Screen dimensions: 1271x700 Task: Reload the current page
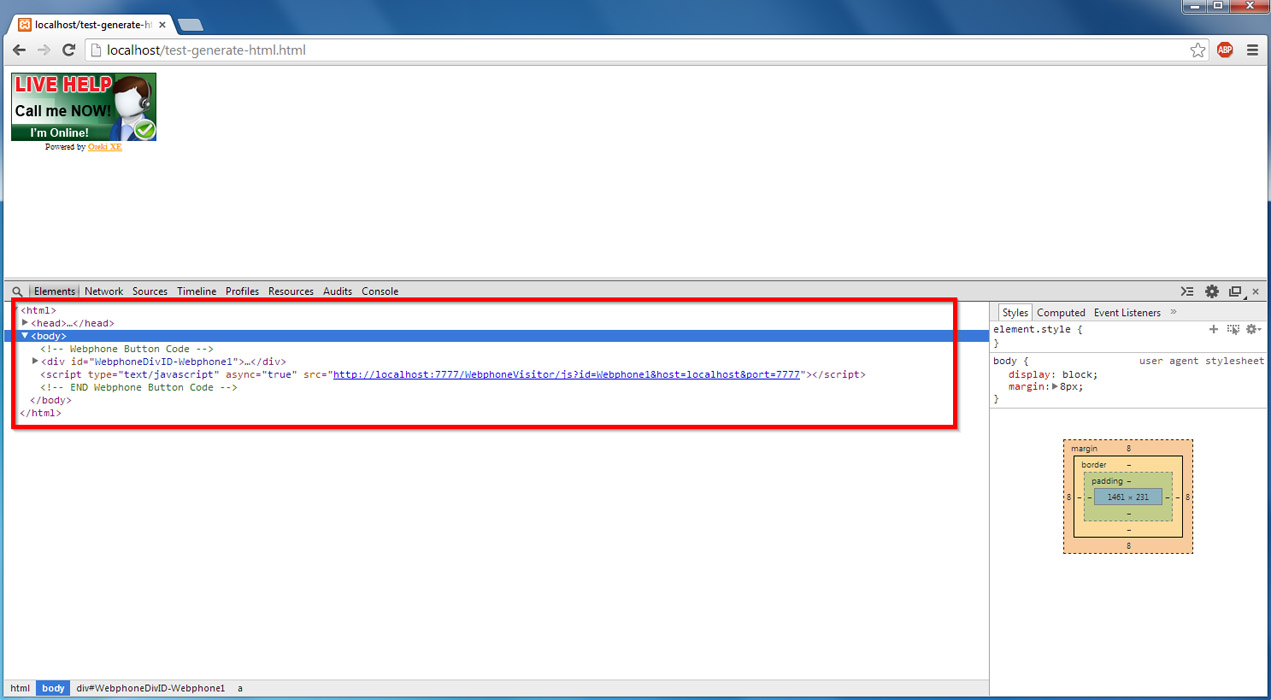69,50
